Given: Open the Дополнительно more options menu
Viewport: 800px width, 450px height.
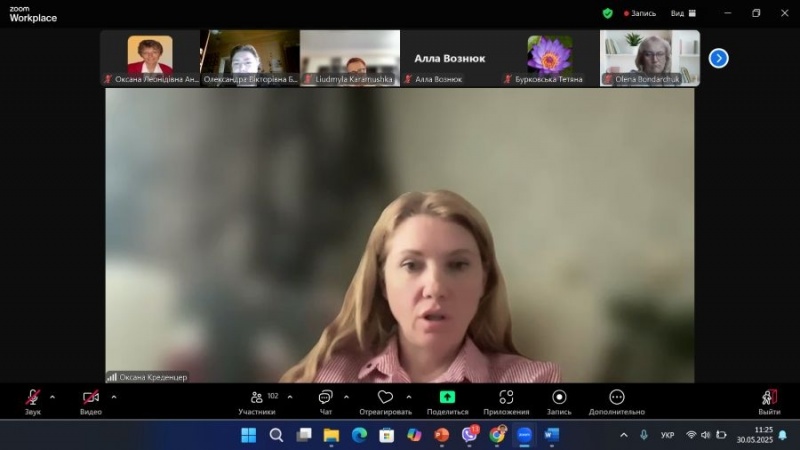Looking at the screenshot, I should pos(617,398).
